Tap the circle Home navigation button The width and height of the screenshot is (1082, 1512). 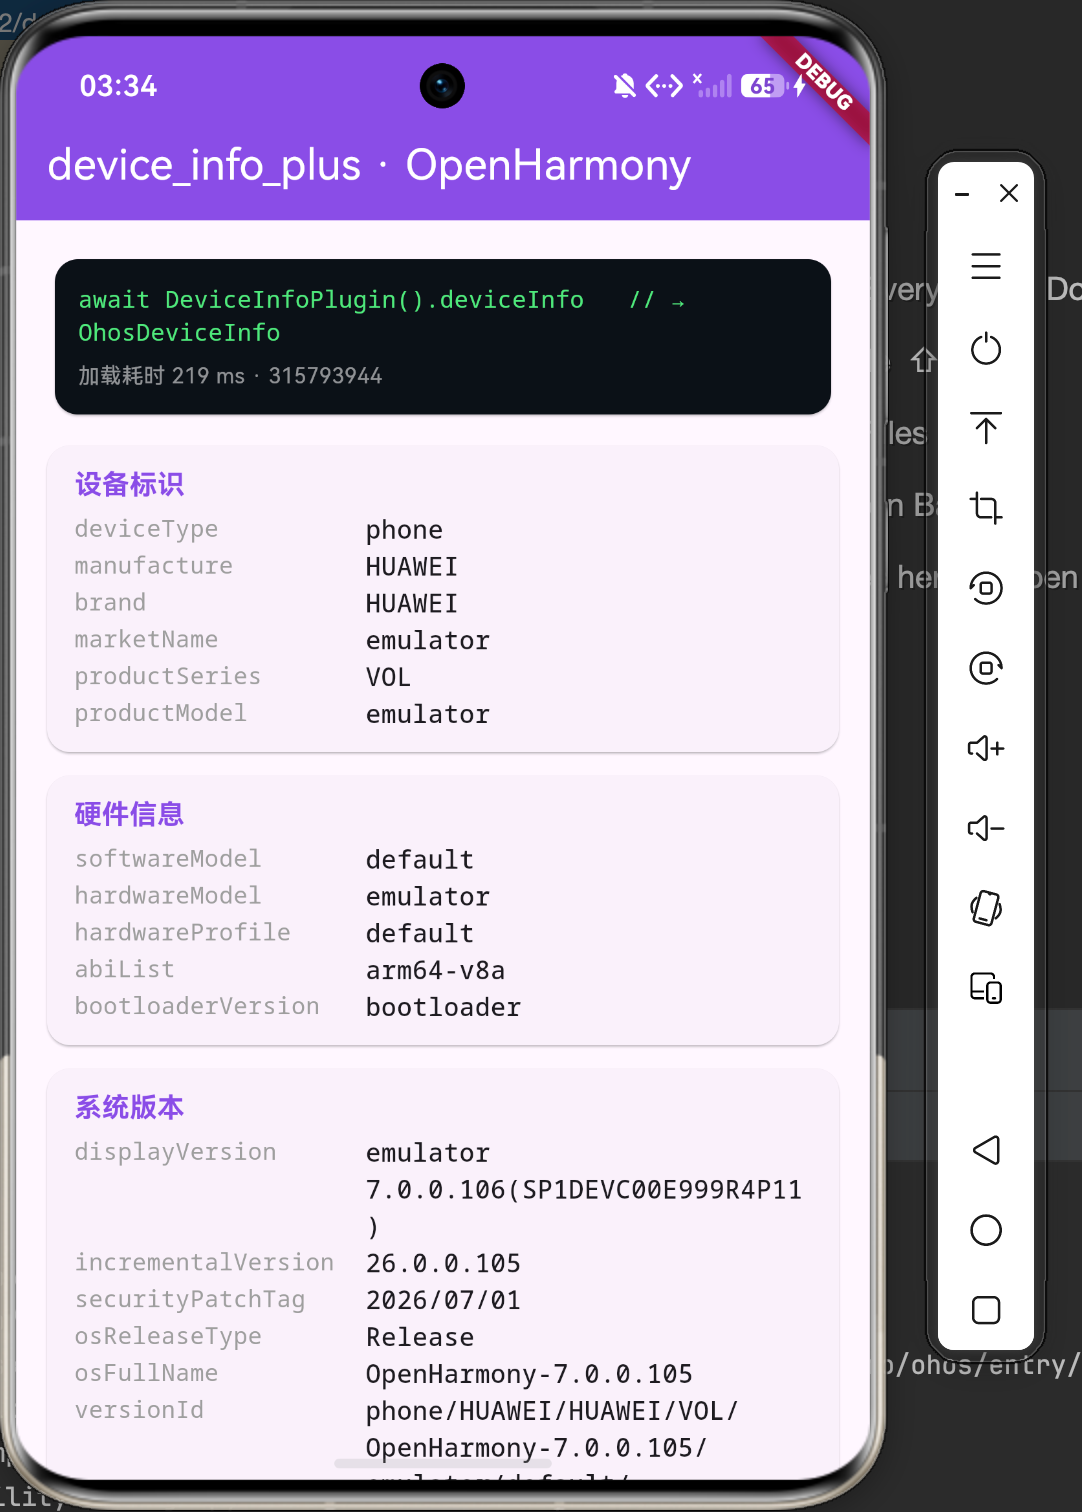point(986,1230)
